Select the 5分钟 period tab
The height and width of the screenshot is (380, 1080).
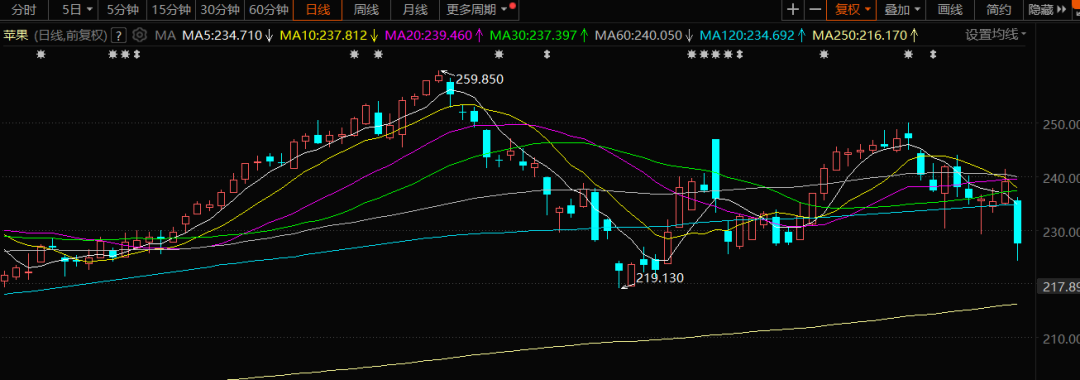tap(122, 10)
